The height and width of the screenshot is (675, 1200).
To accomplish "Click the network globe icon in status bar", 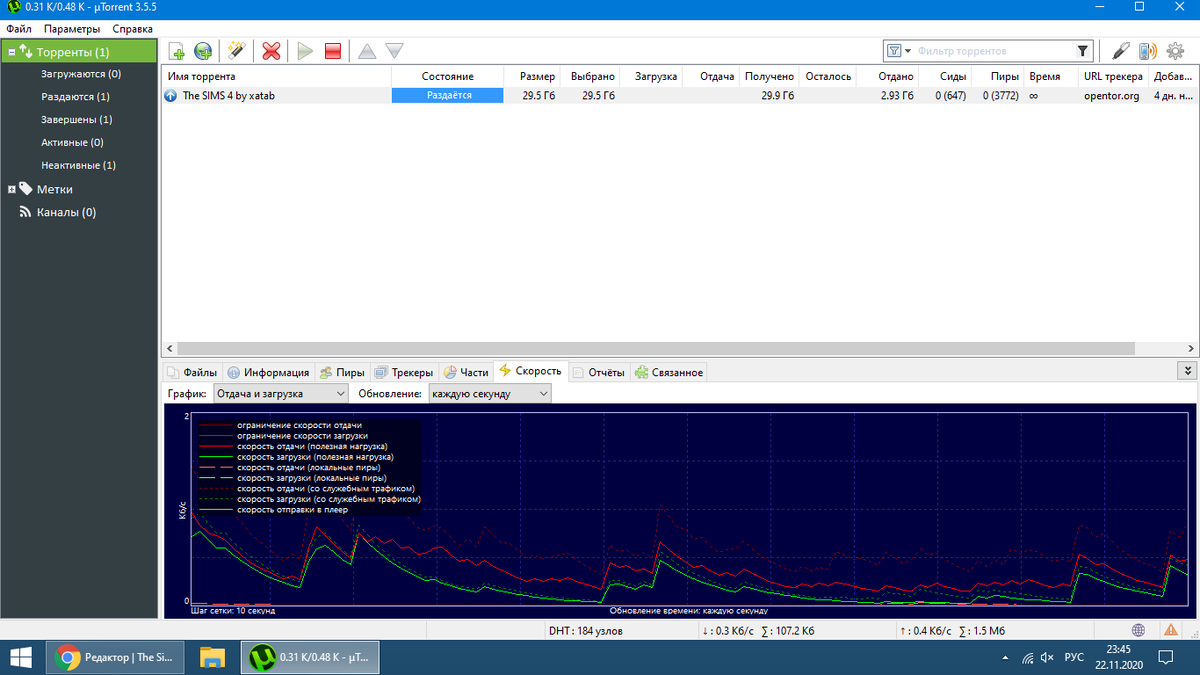I will [x=1138, y=630].
